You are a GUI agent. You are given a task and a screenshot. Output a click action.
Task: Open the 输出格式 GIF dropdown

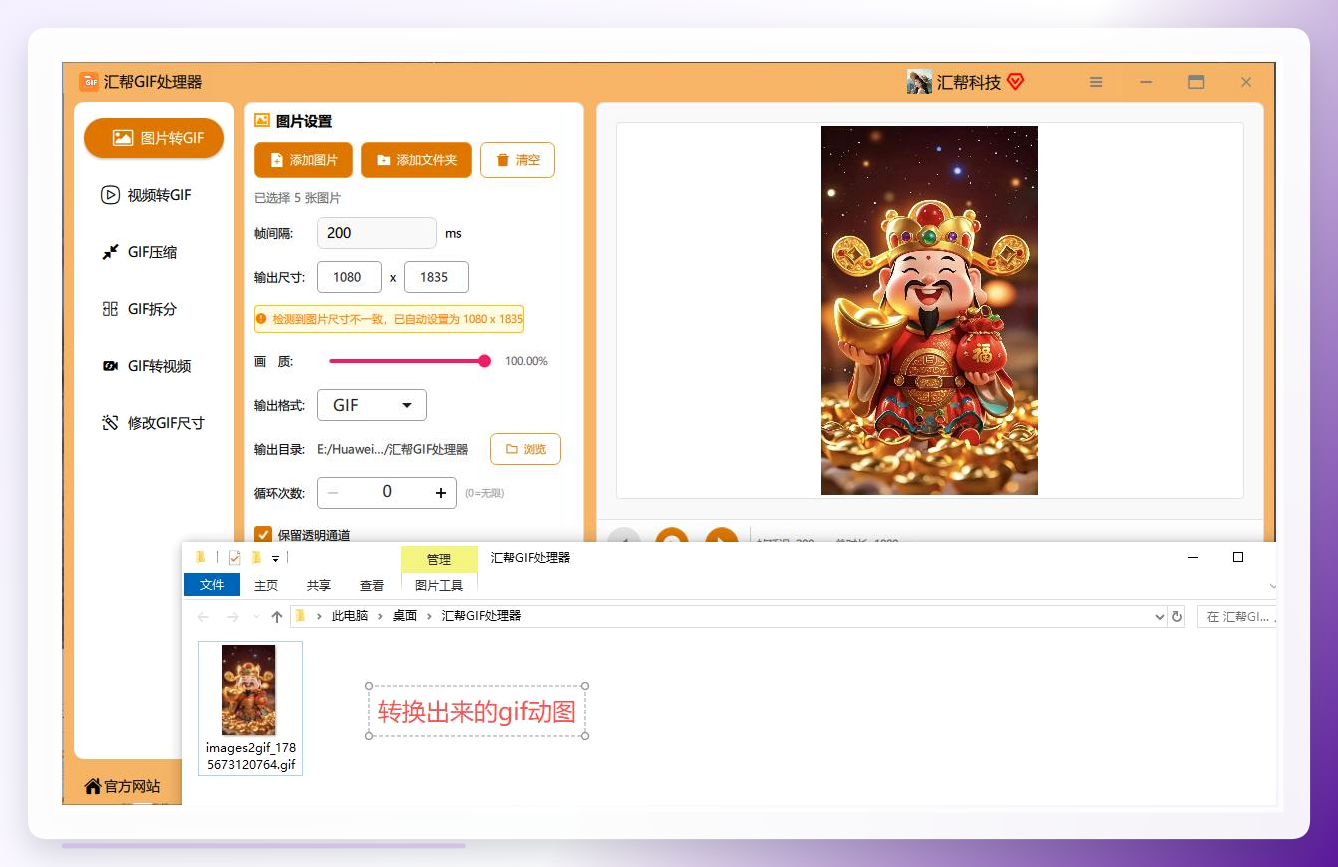[x=372, y=405]
